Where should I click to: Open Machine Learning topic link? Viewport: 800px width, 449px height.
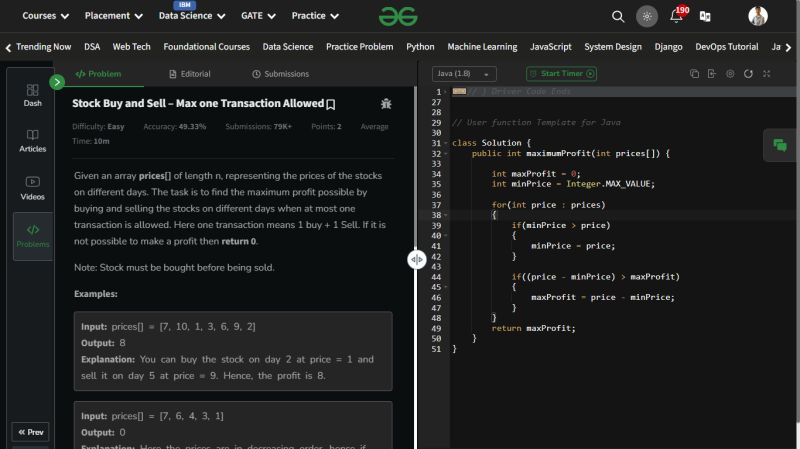coord(482,47)
